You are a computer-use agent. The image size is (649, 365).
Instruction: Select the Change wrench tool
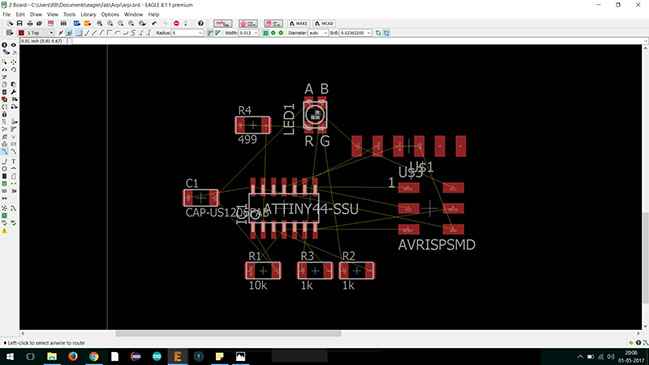[x=14, y=92]
